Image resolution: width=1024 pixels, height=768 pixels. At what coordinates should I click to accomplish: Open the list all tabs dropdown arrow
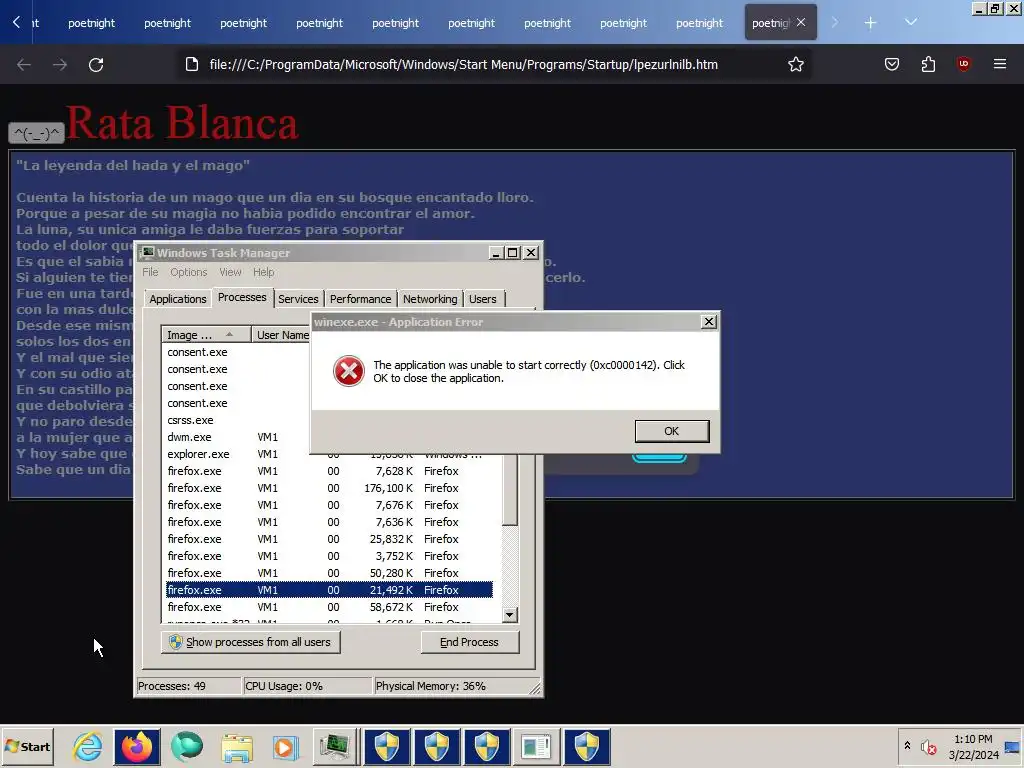pyautogui.click(x=911, y=22)
